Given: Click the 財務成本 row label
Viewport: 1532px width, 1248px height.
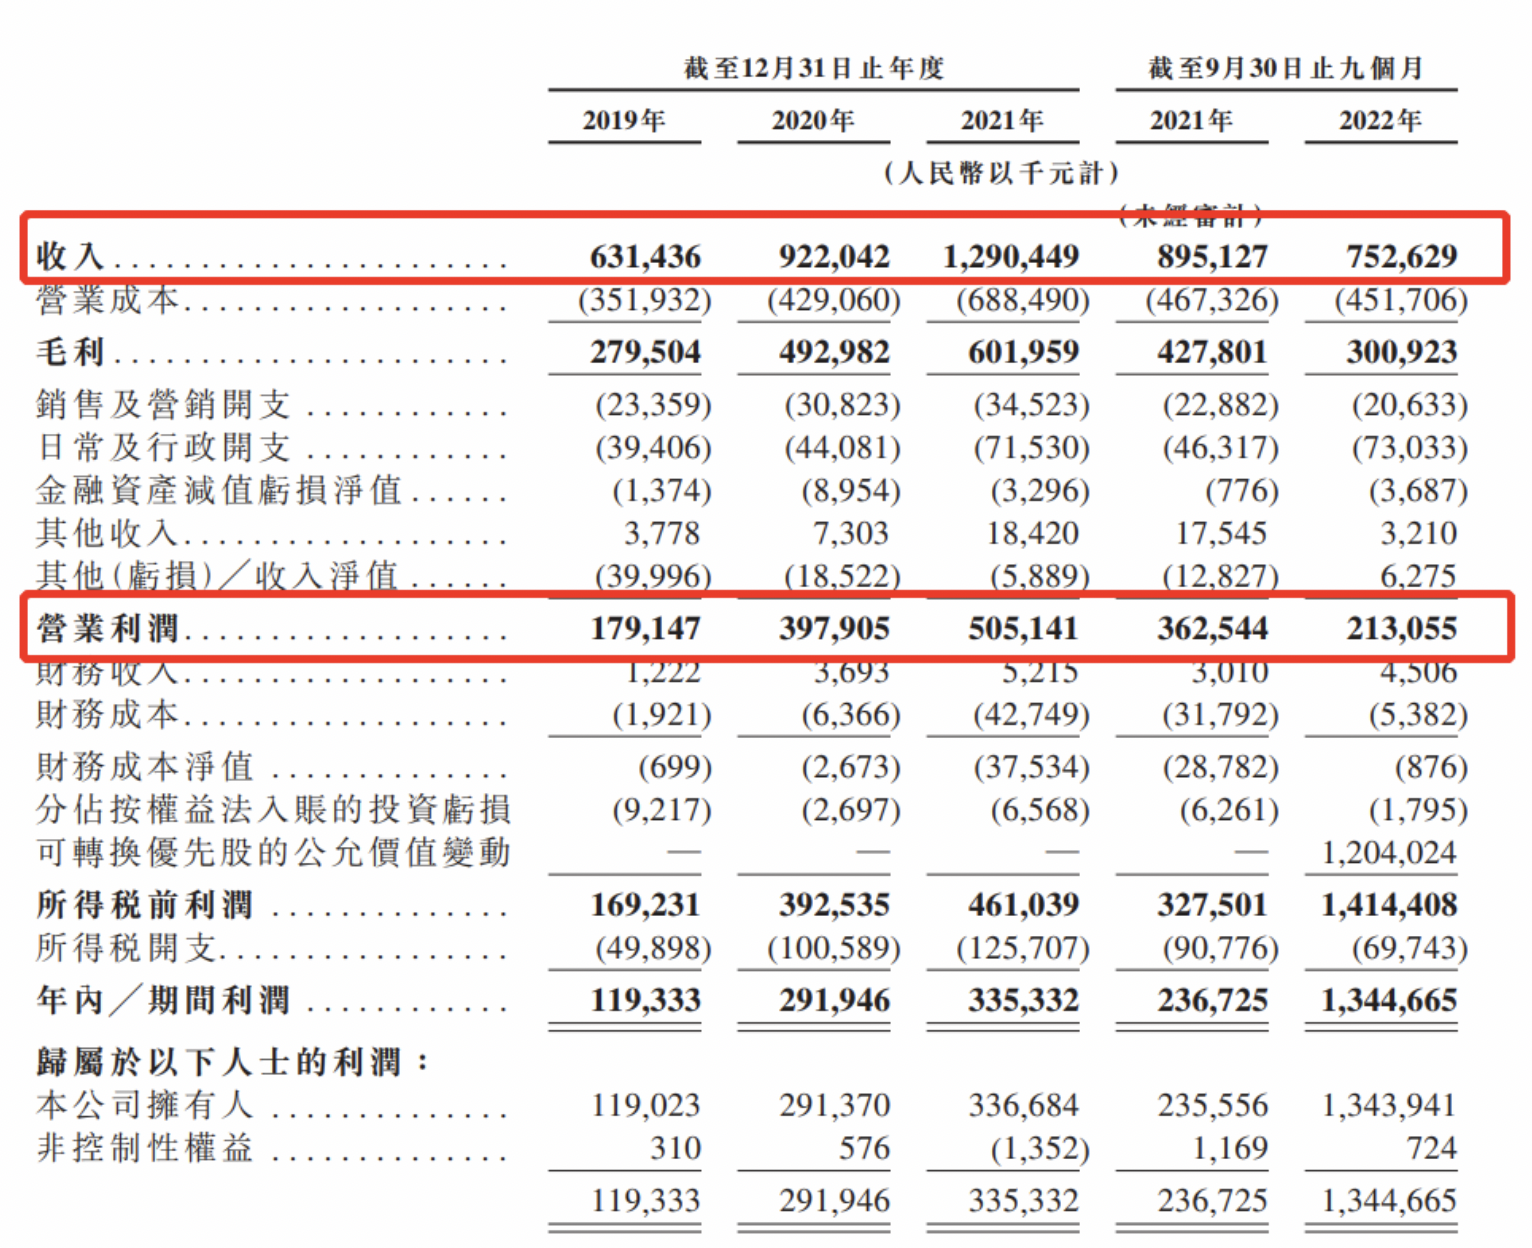Looking at the screenshot, I should 108,715.
